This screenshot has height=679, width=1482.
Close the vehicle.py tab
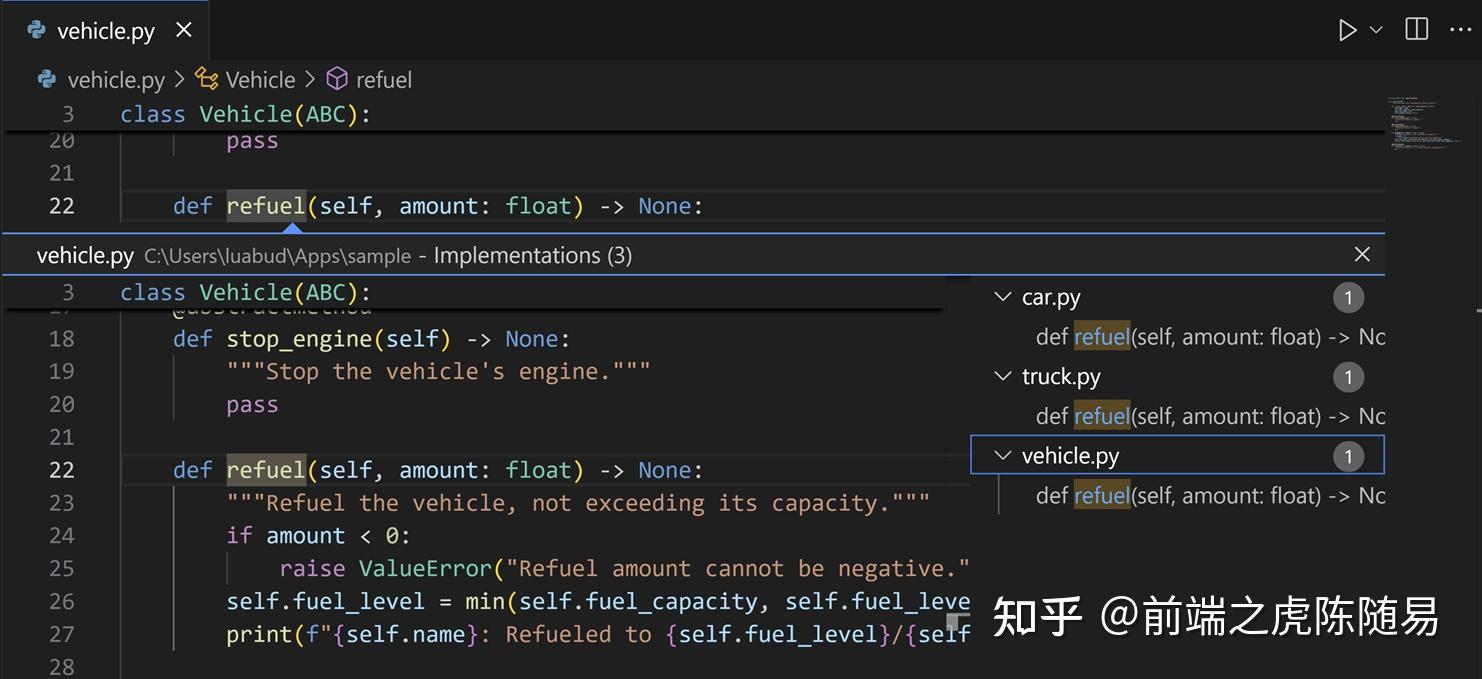[184, 30]
